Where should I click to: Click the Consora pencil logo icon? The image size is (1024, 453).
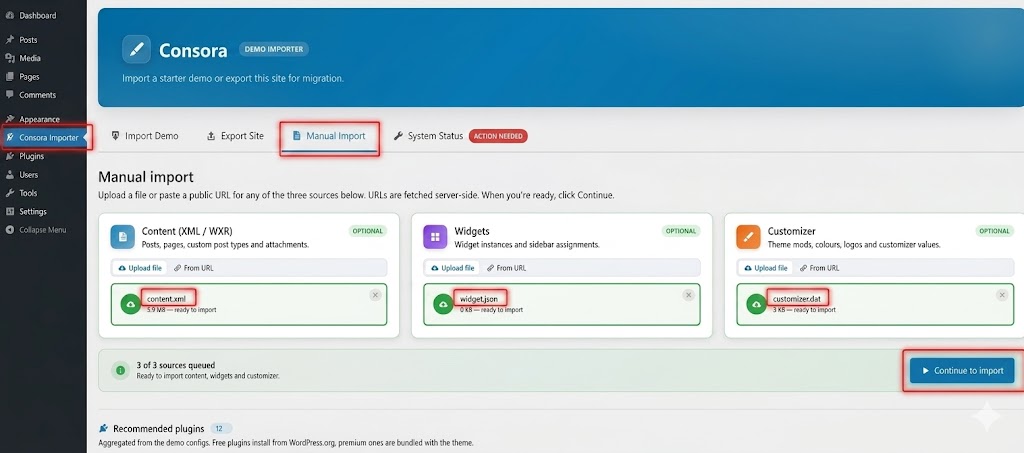point(136,50)
